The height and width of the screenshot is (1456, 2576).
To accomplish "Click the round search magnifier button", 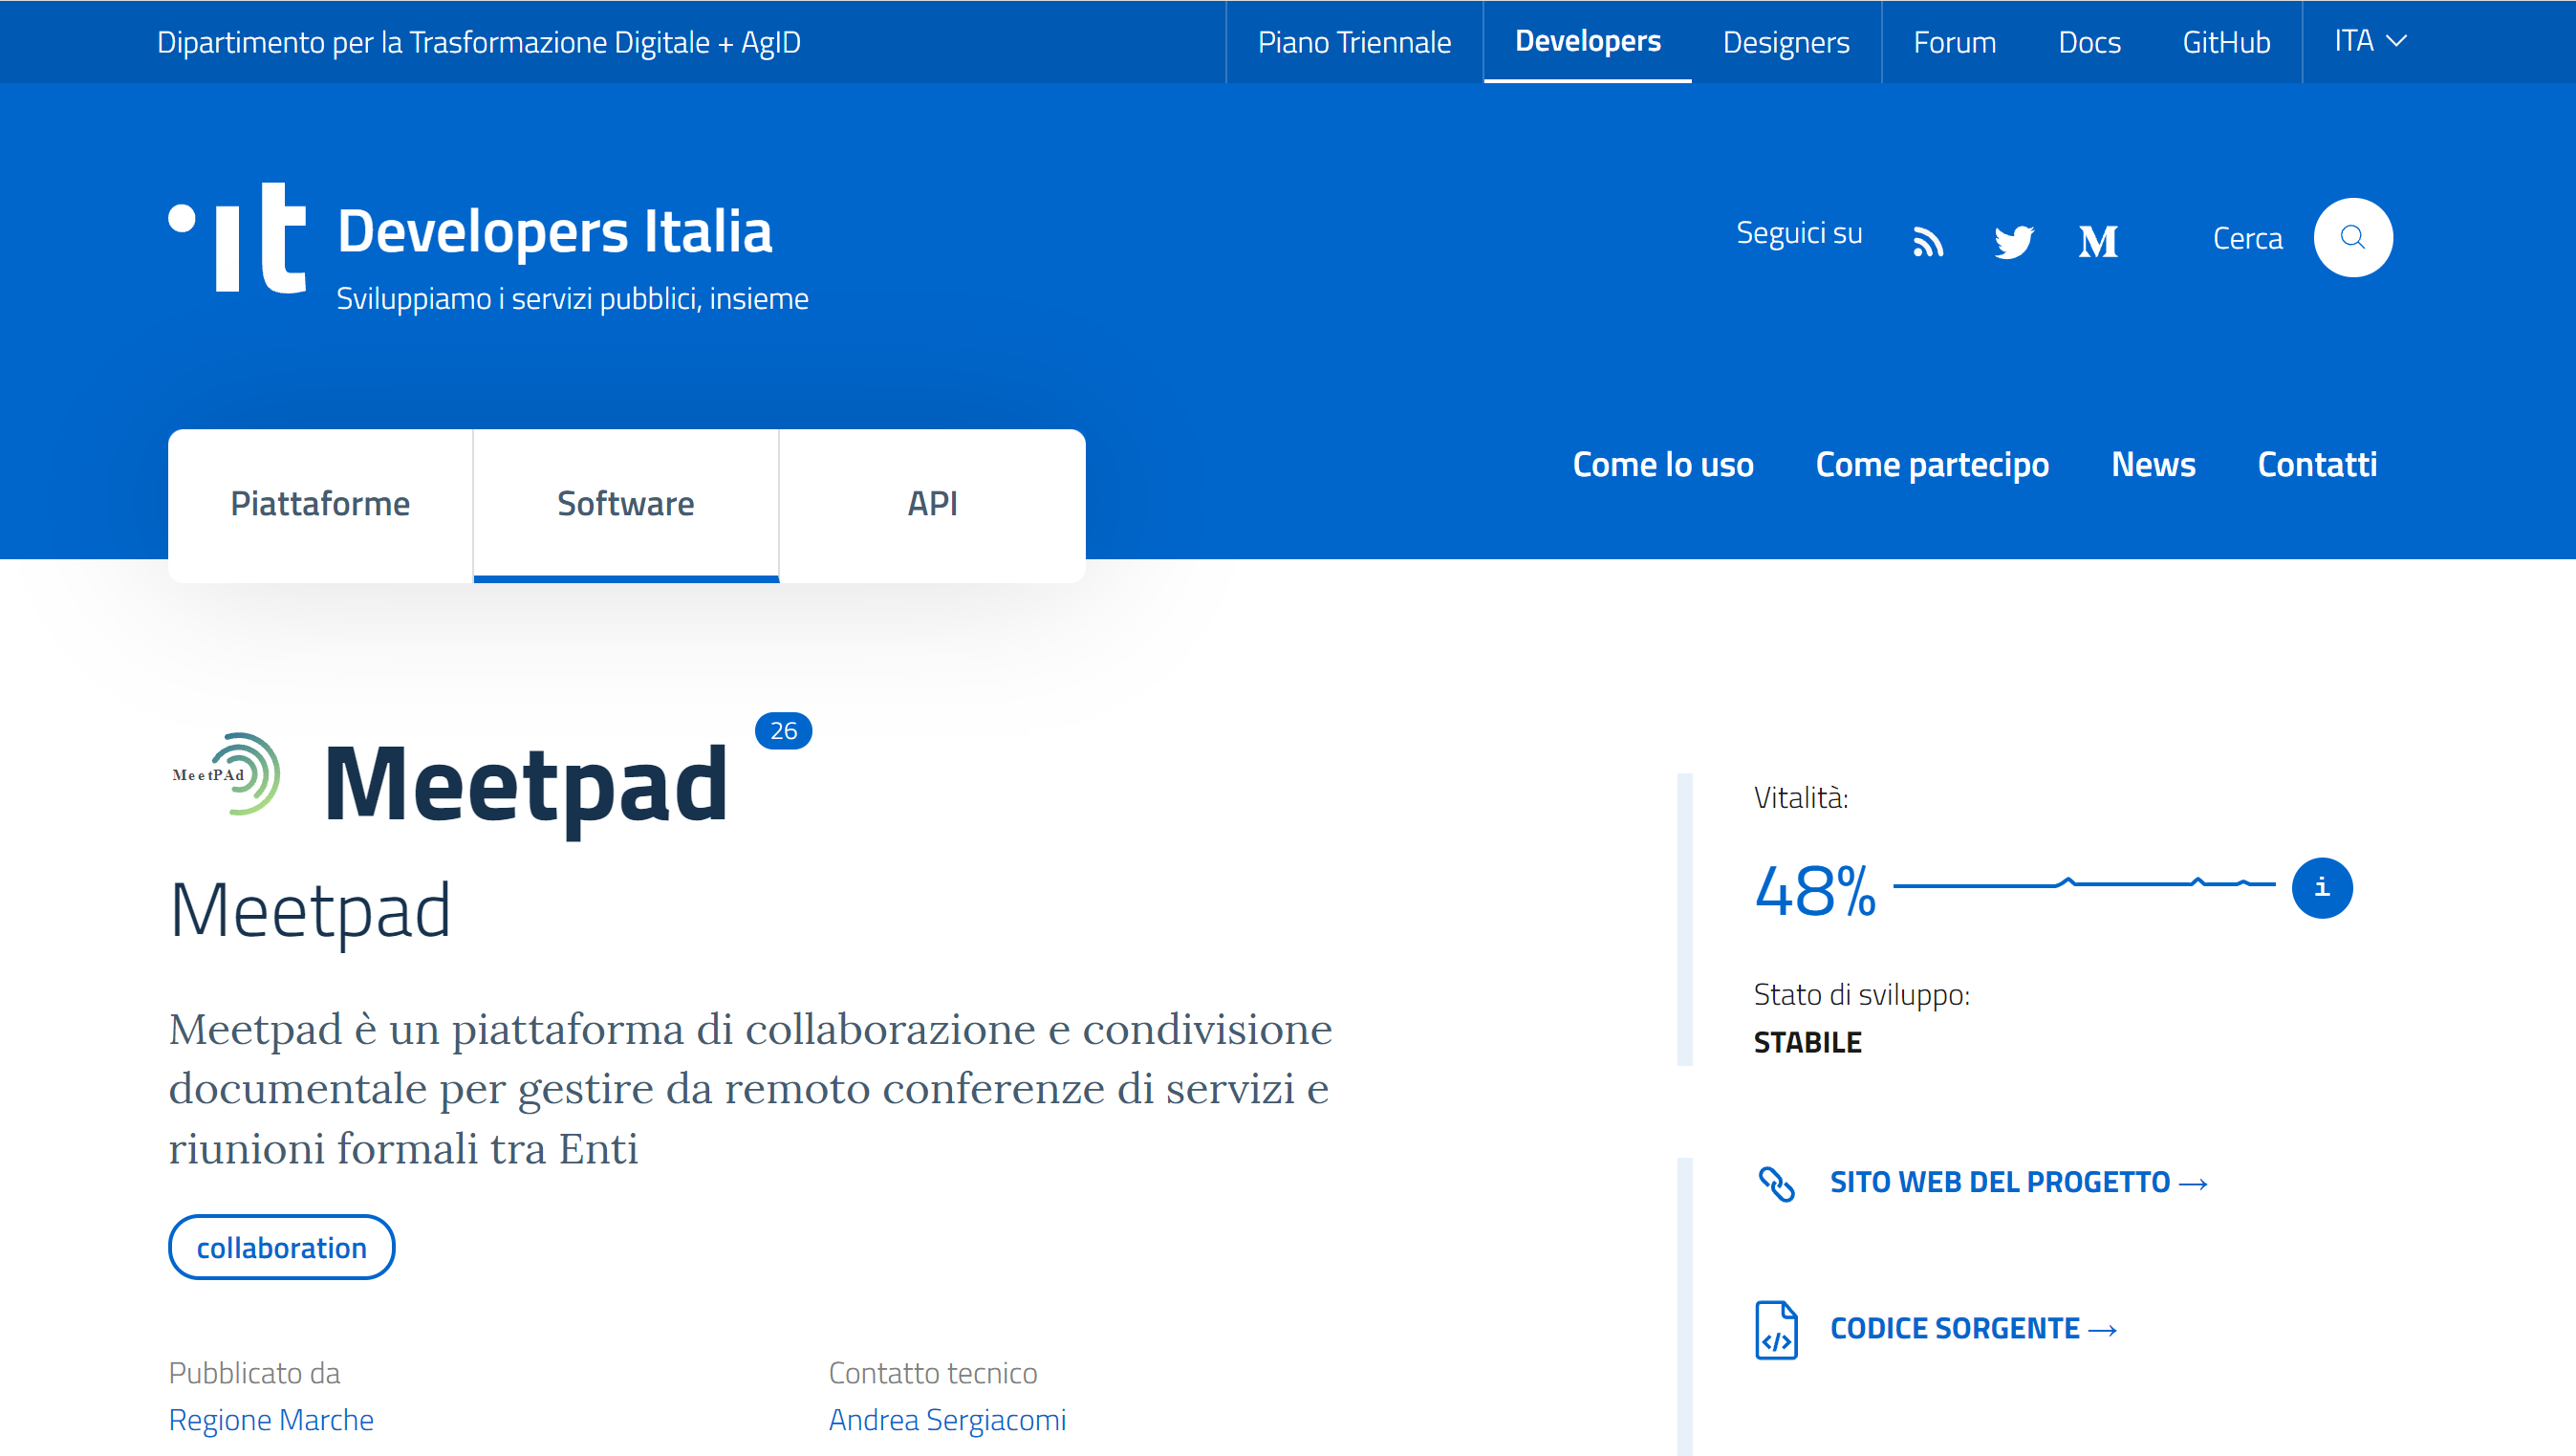I will [2352, 237].
